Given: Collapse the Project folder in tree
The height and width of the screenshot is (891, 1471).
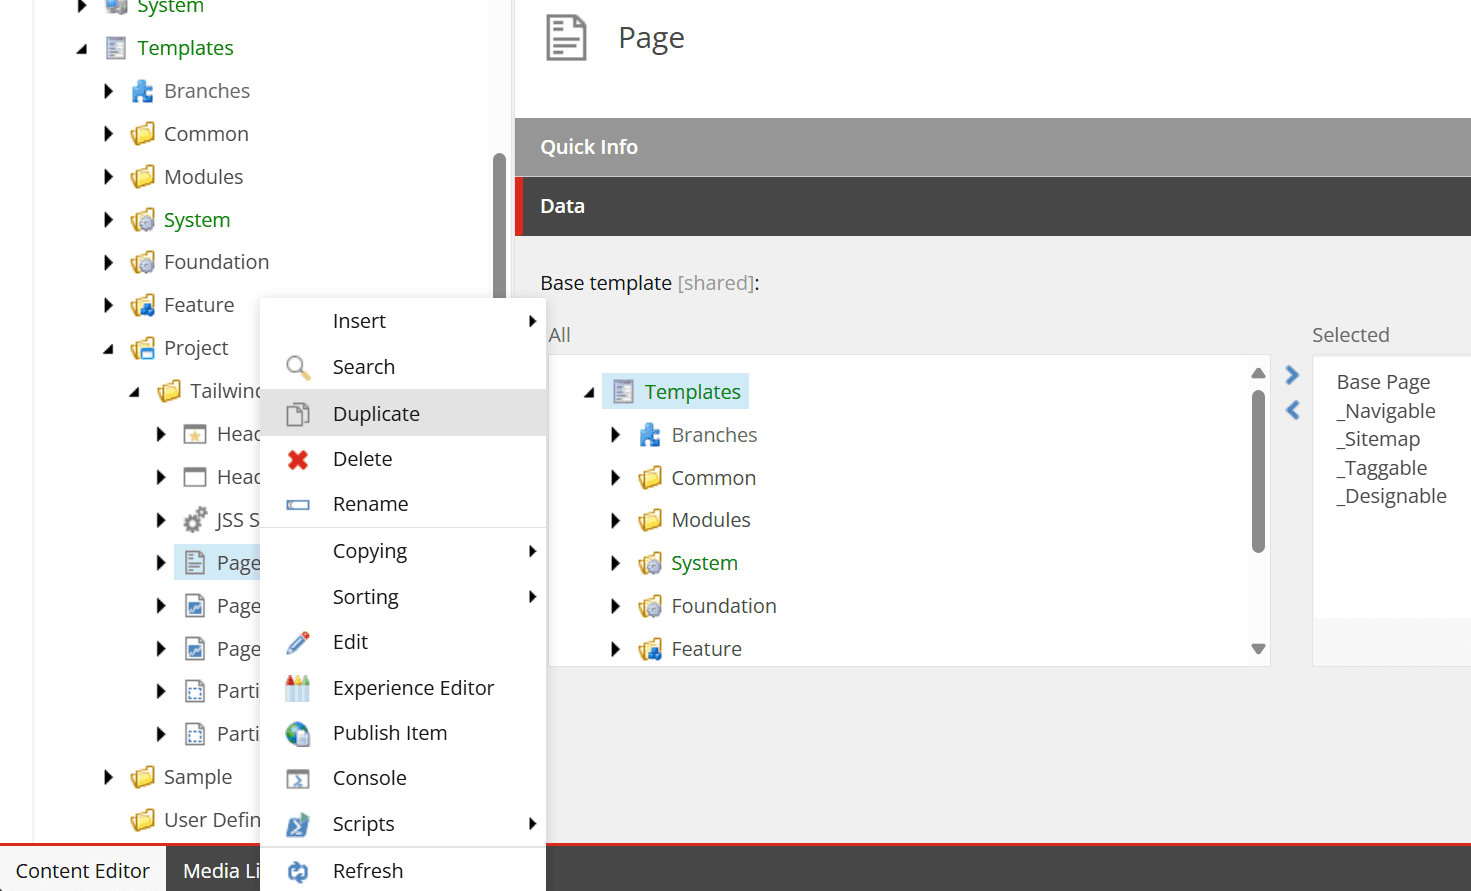Looking at the screenshot, I should (109, 349).
